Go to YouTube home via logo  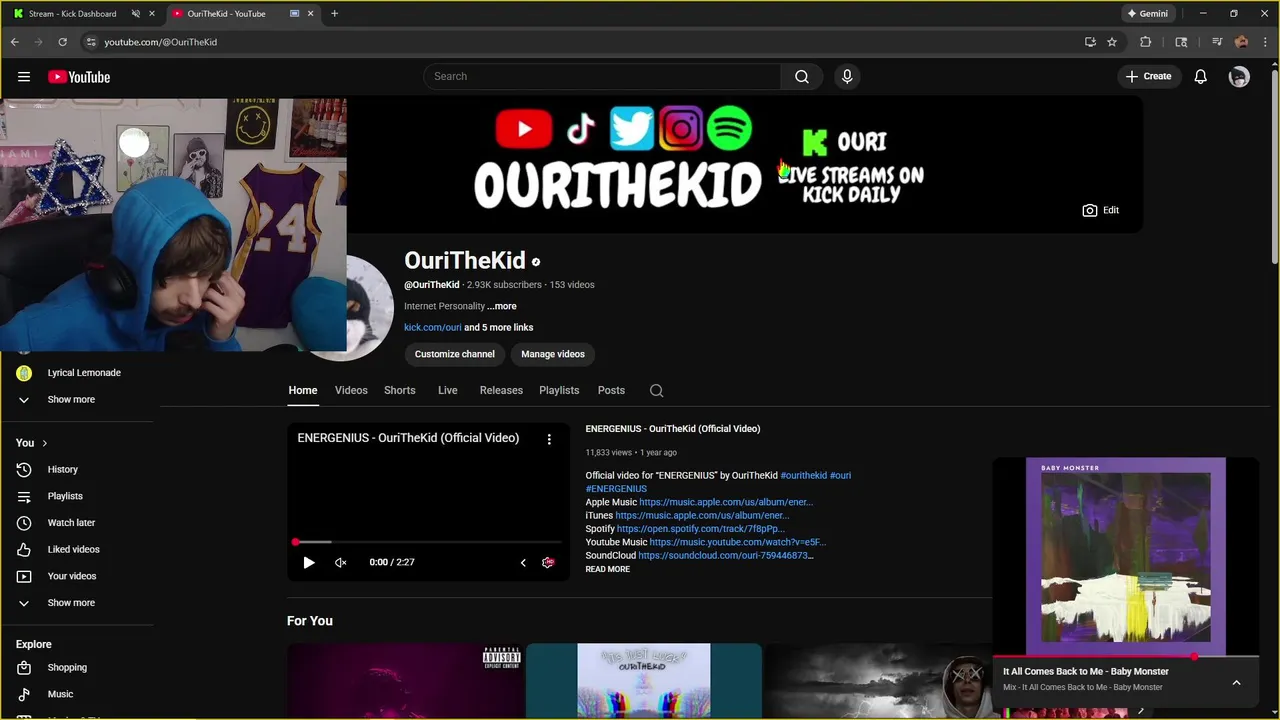[79, 77]
